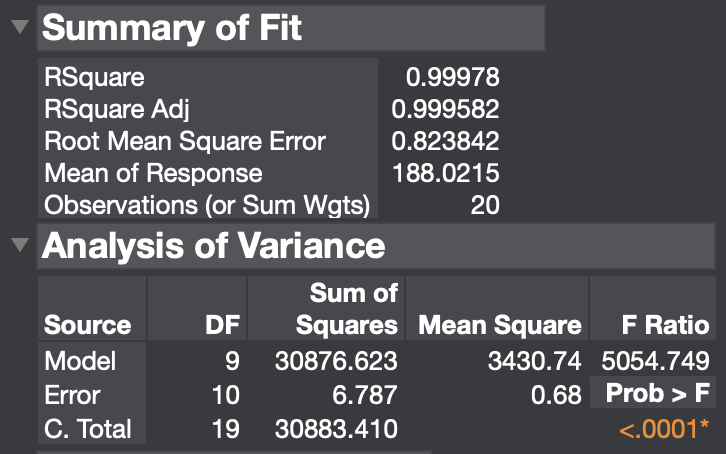This screenshot has width=726, height=454.
Task: Click the Source column header
Action: click(88, 324)
